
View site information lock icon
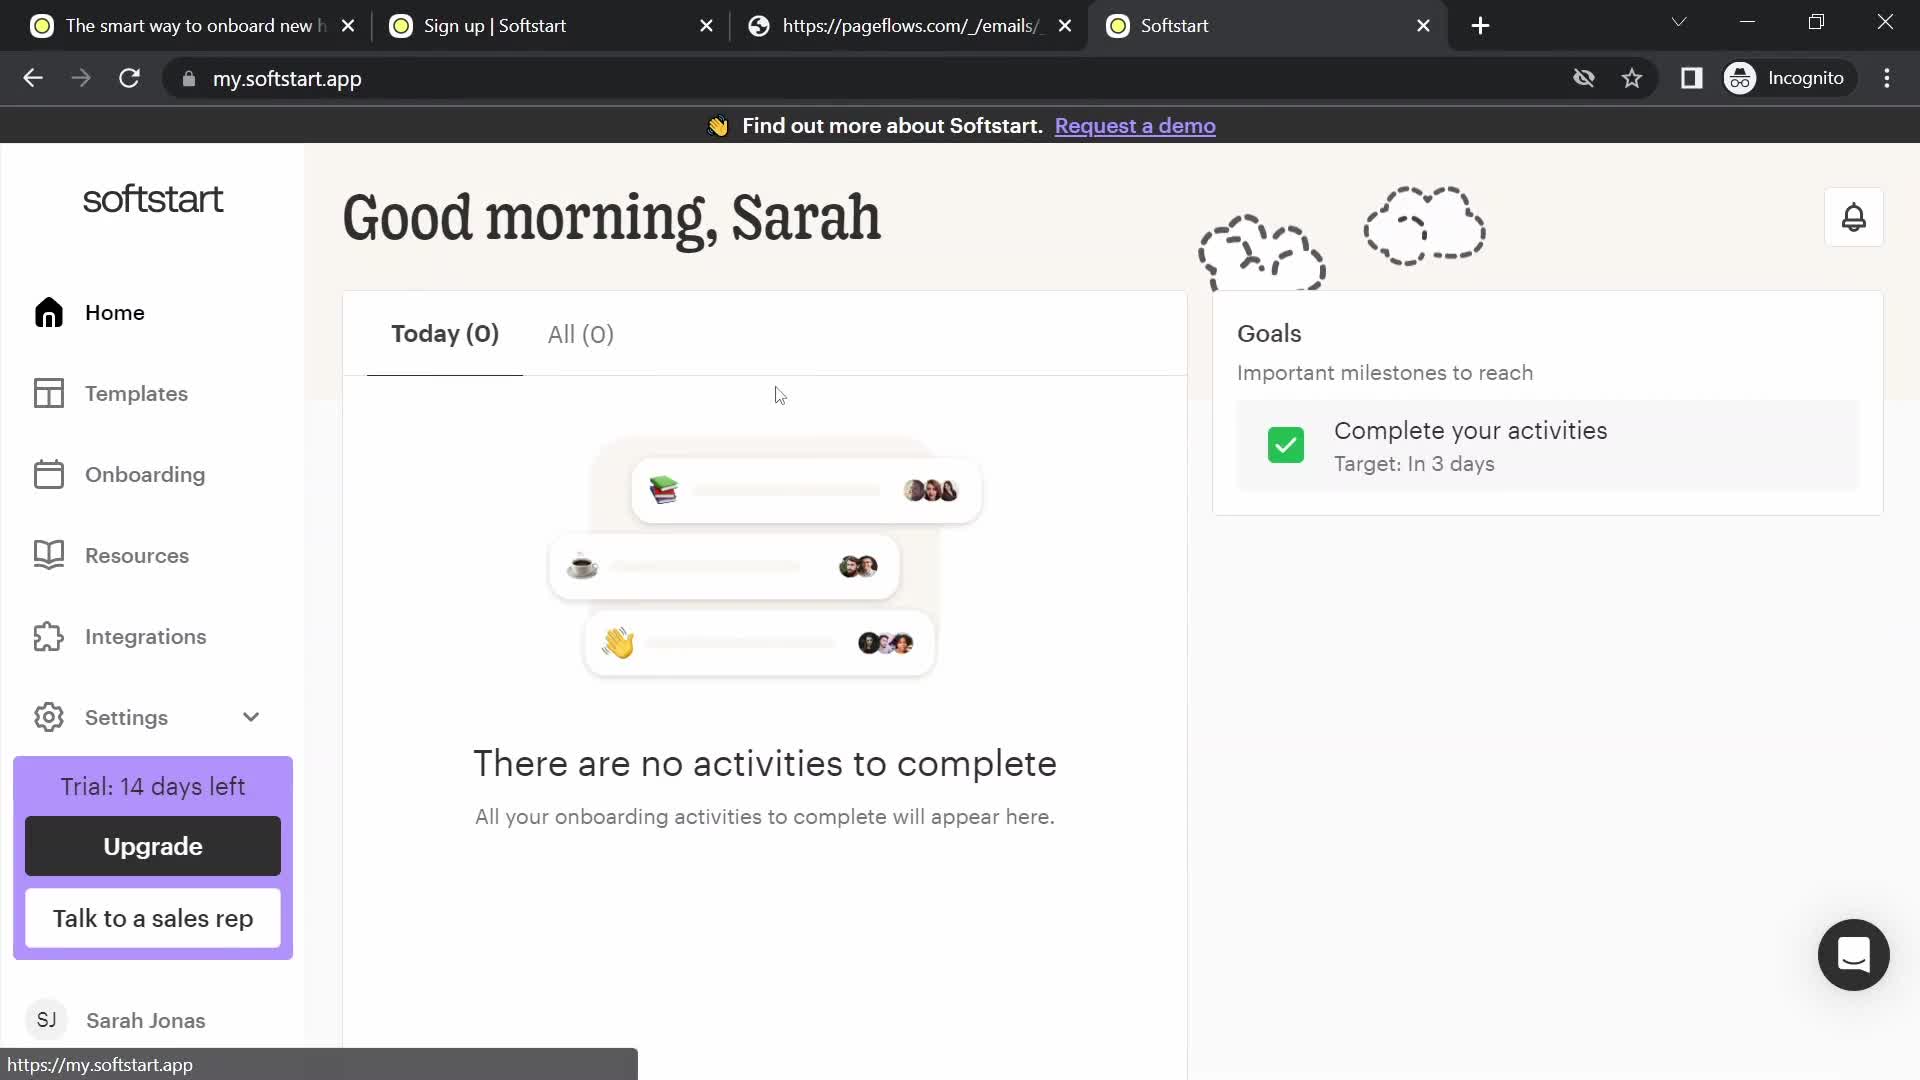coord(188,79)
